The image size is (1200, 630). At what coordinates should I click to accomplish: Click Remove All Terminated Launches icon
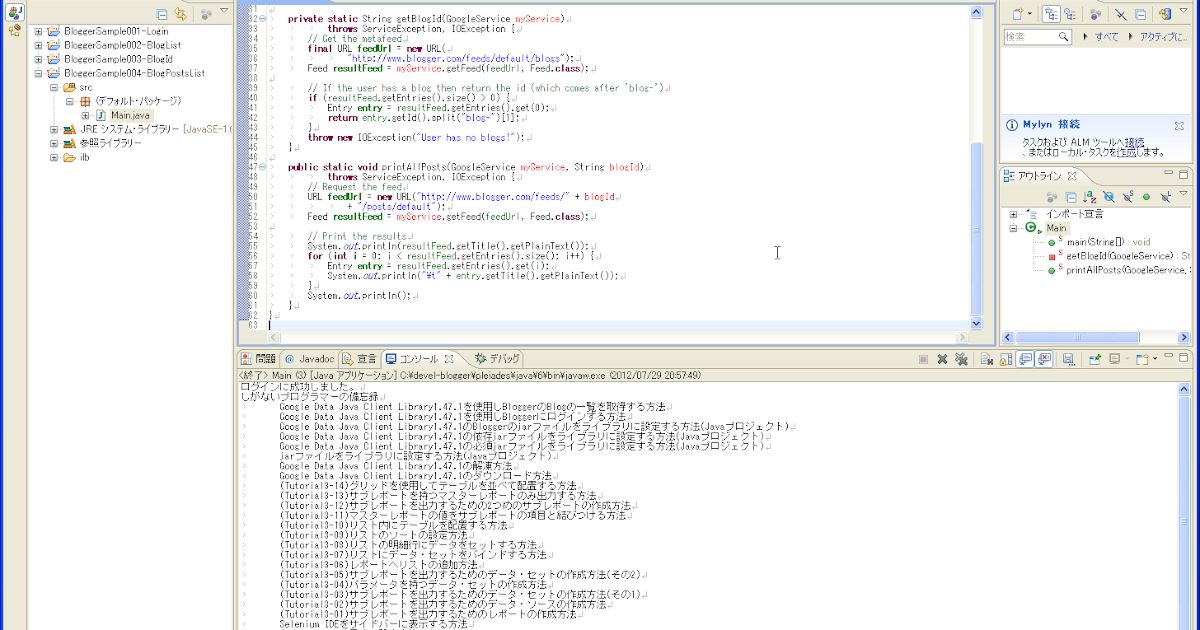tap(961, 359)
